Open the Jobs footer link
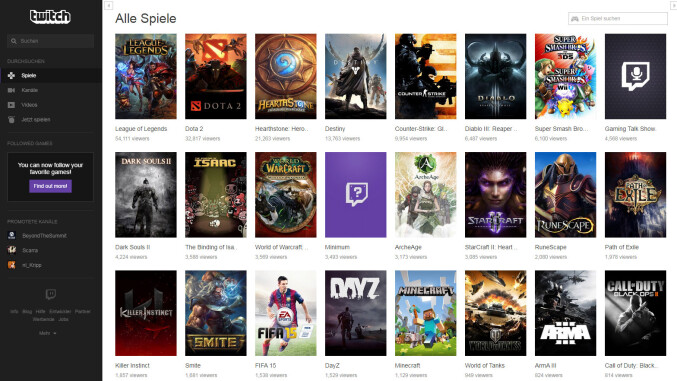The width and height of the screenshot is (677, 381). [x=63, y=319]
